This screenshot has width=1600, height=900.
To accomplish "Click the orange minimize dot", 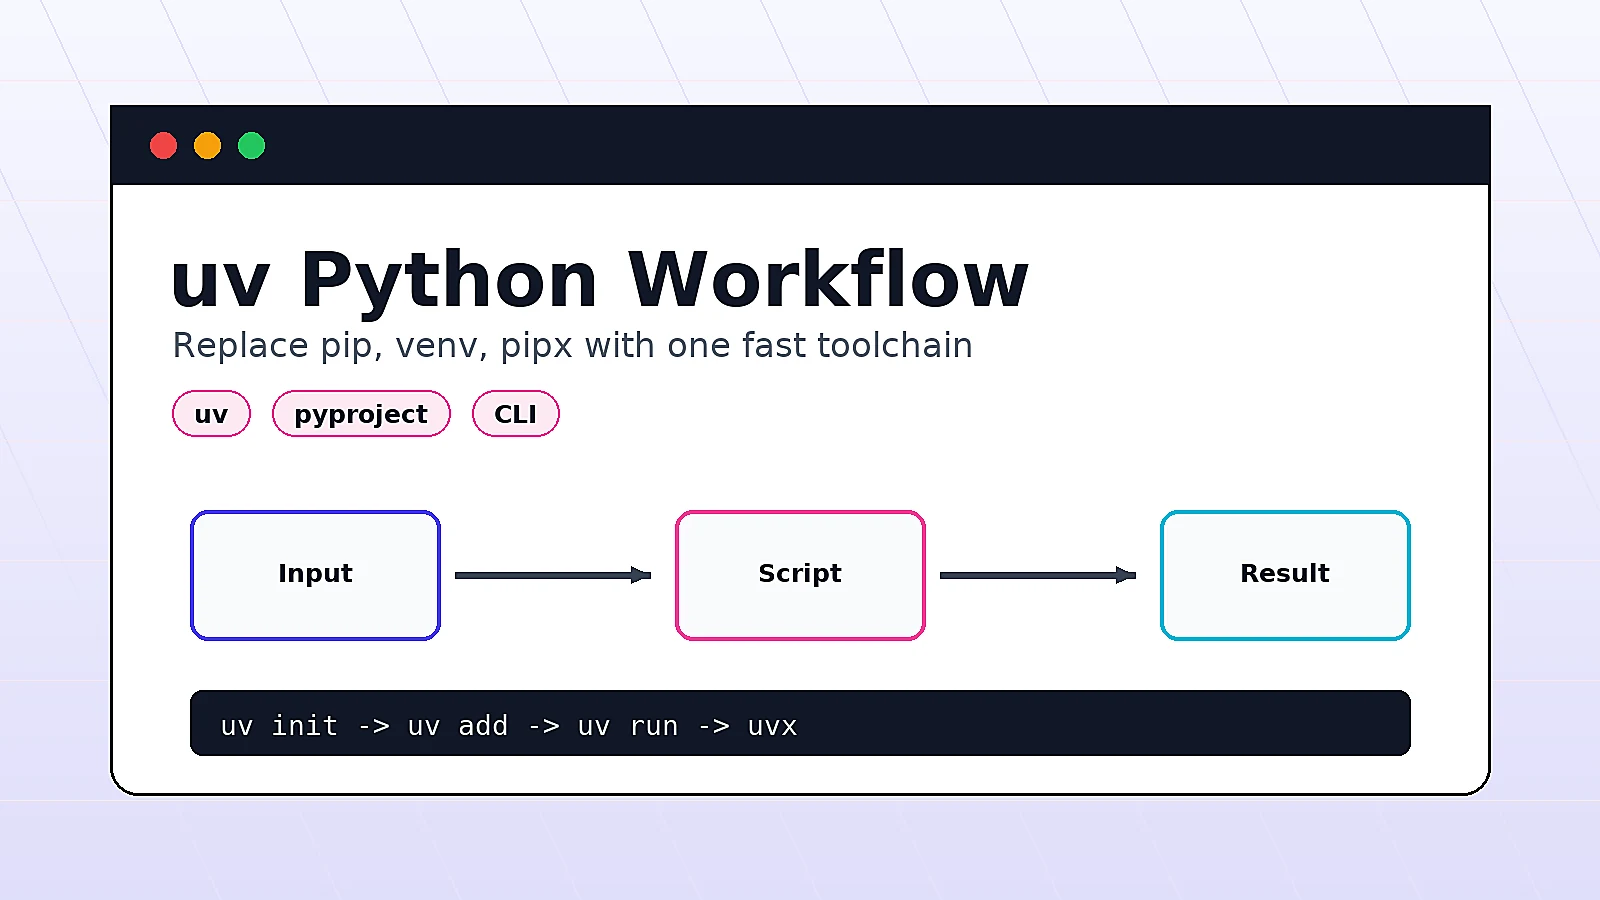I will 207,146.
